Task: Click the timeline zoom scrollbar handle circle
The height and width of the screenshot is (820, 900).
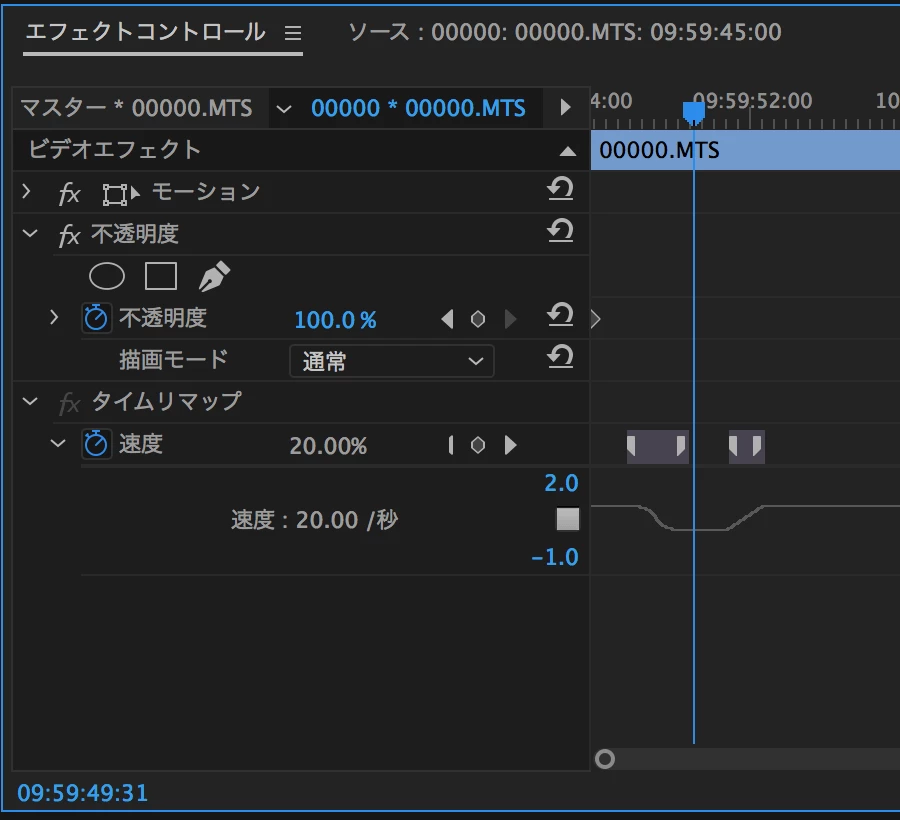Action: (x=604, y=759)
